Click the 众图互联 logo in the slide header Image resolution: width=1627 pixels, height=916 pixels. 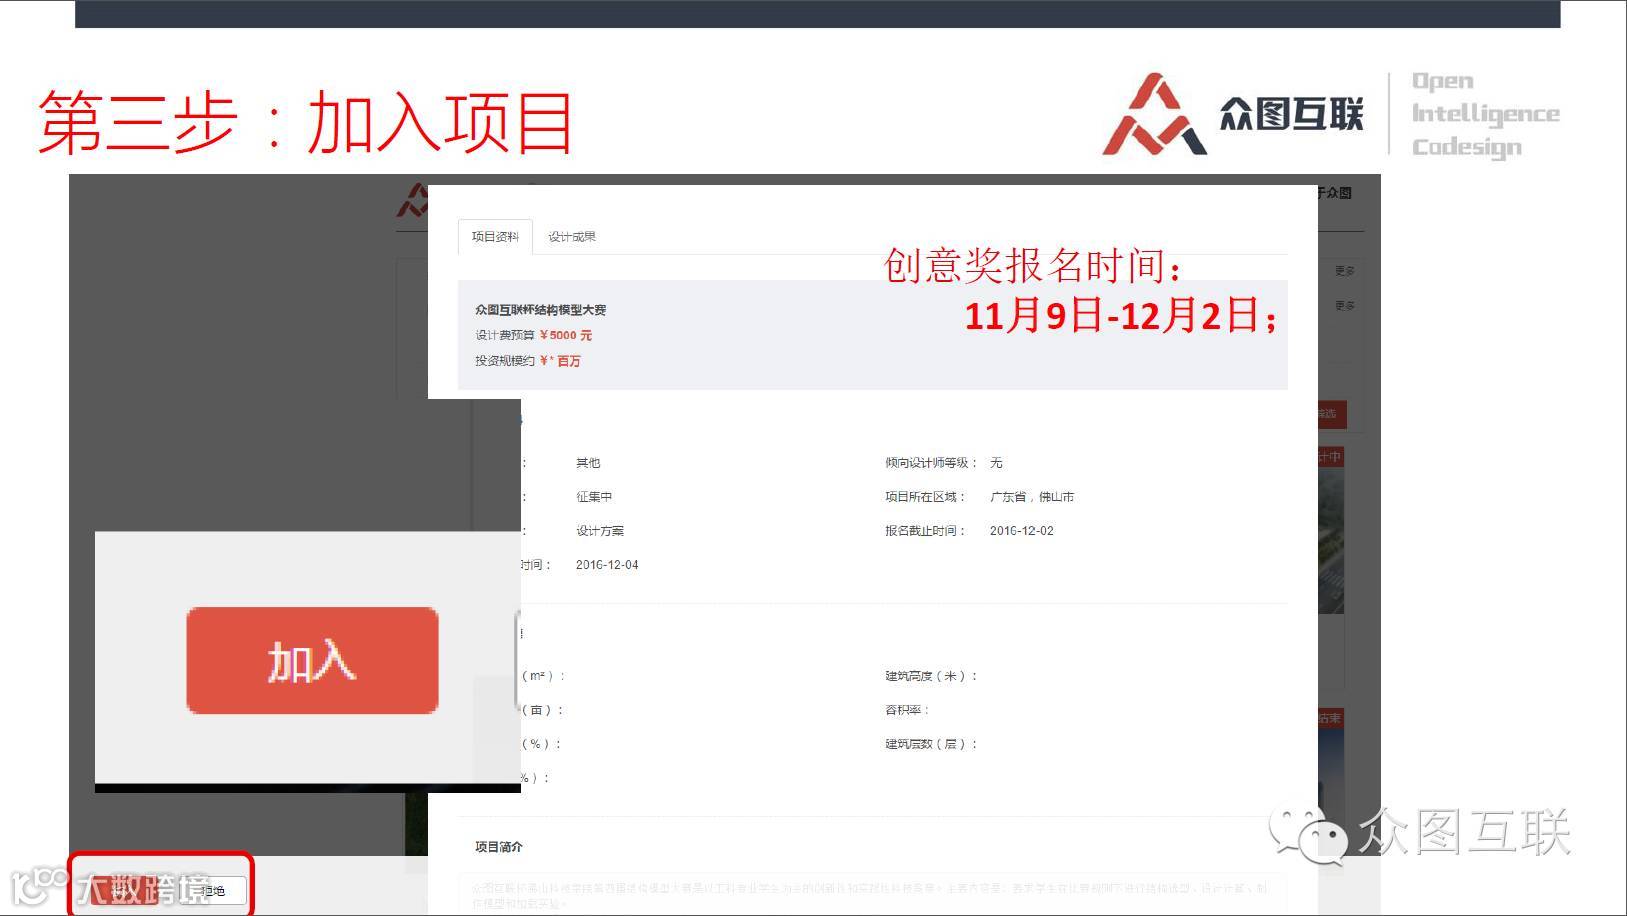[1233, 114]
